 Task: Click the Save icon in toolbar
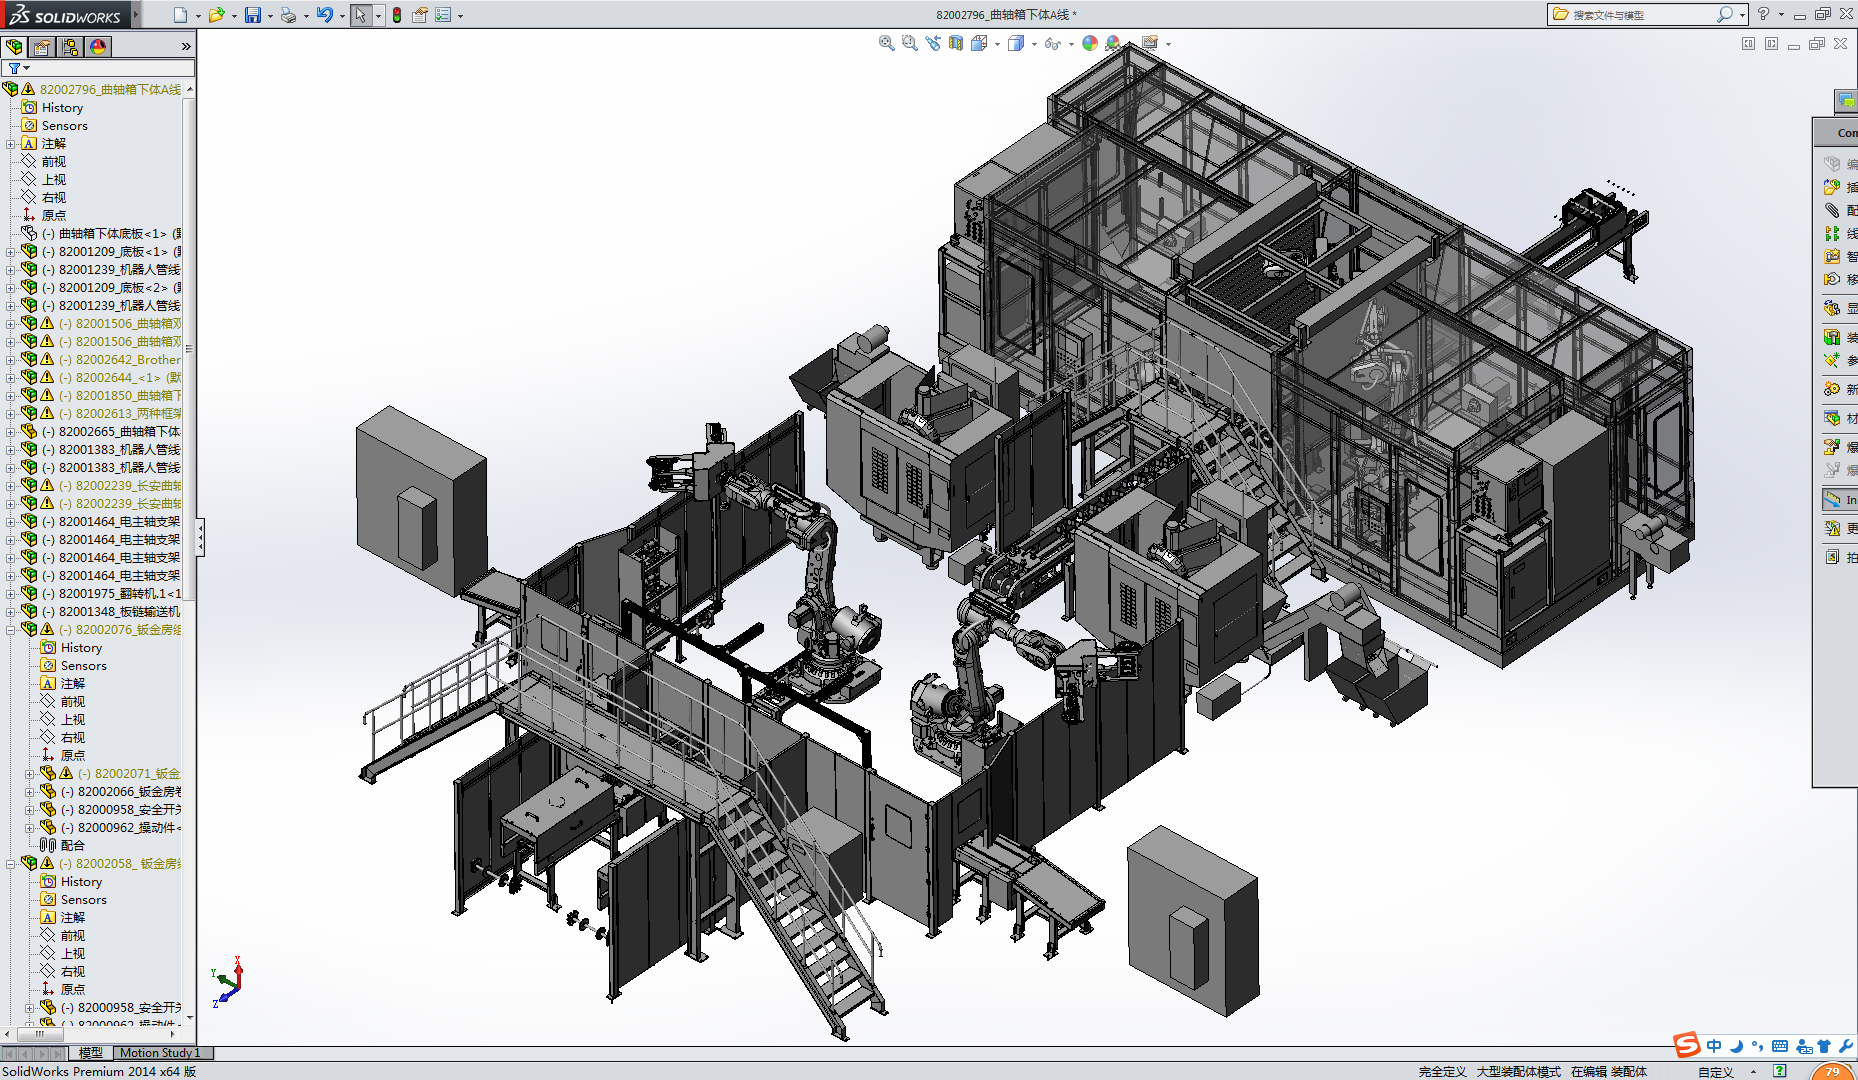253,15
